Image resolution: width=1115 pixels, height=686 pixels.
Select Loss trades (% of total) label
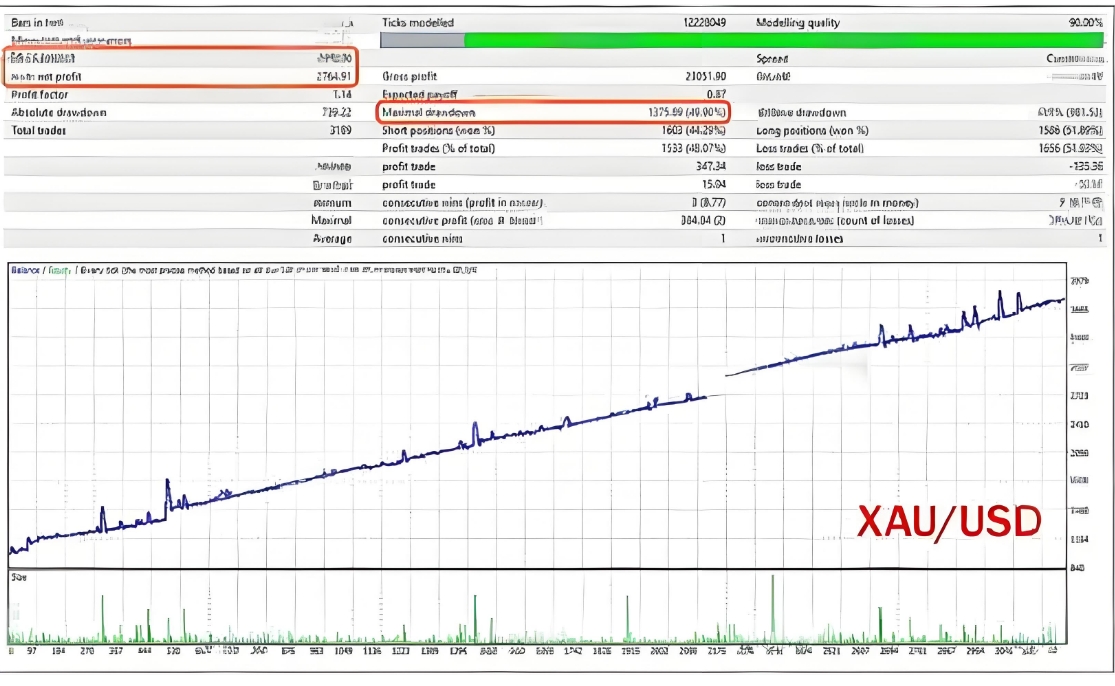coord(810,148)
